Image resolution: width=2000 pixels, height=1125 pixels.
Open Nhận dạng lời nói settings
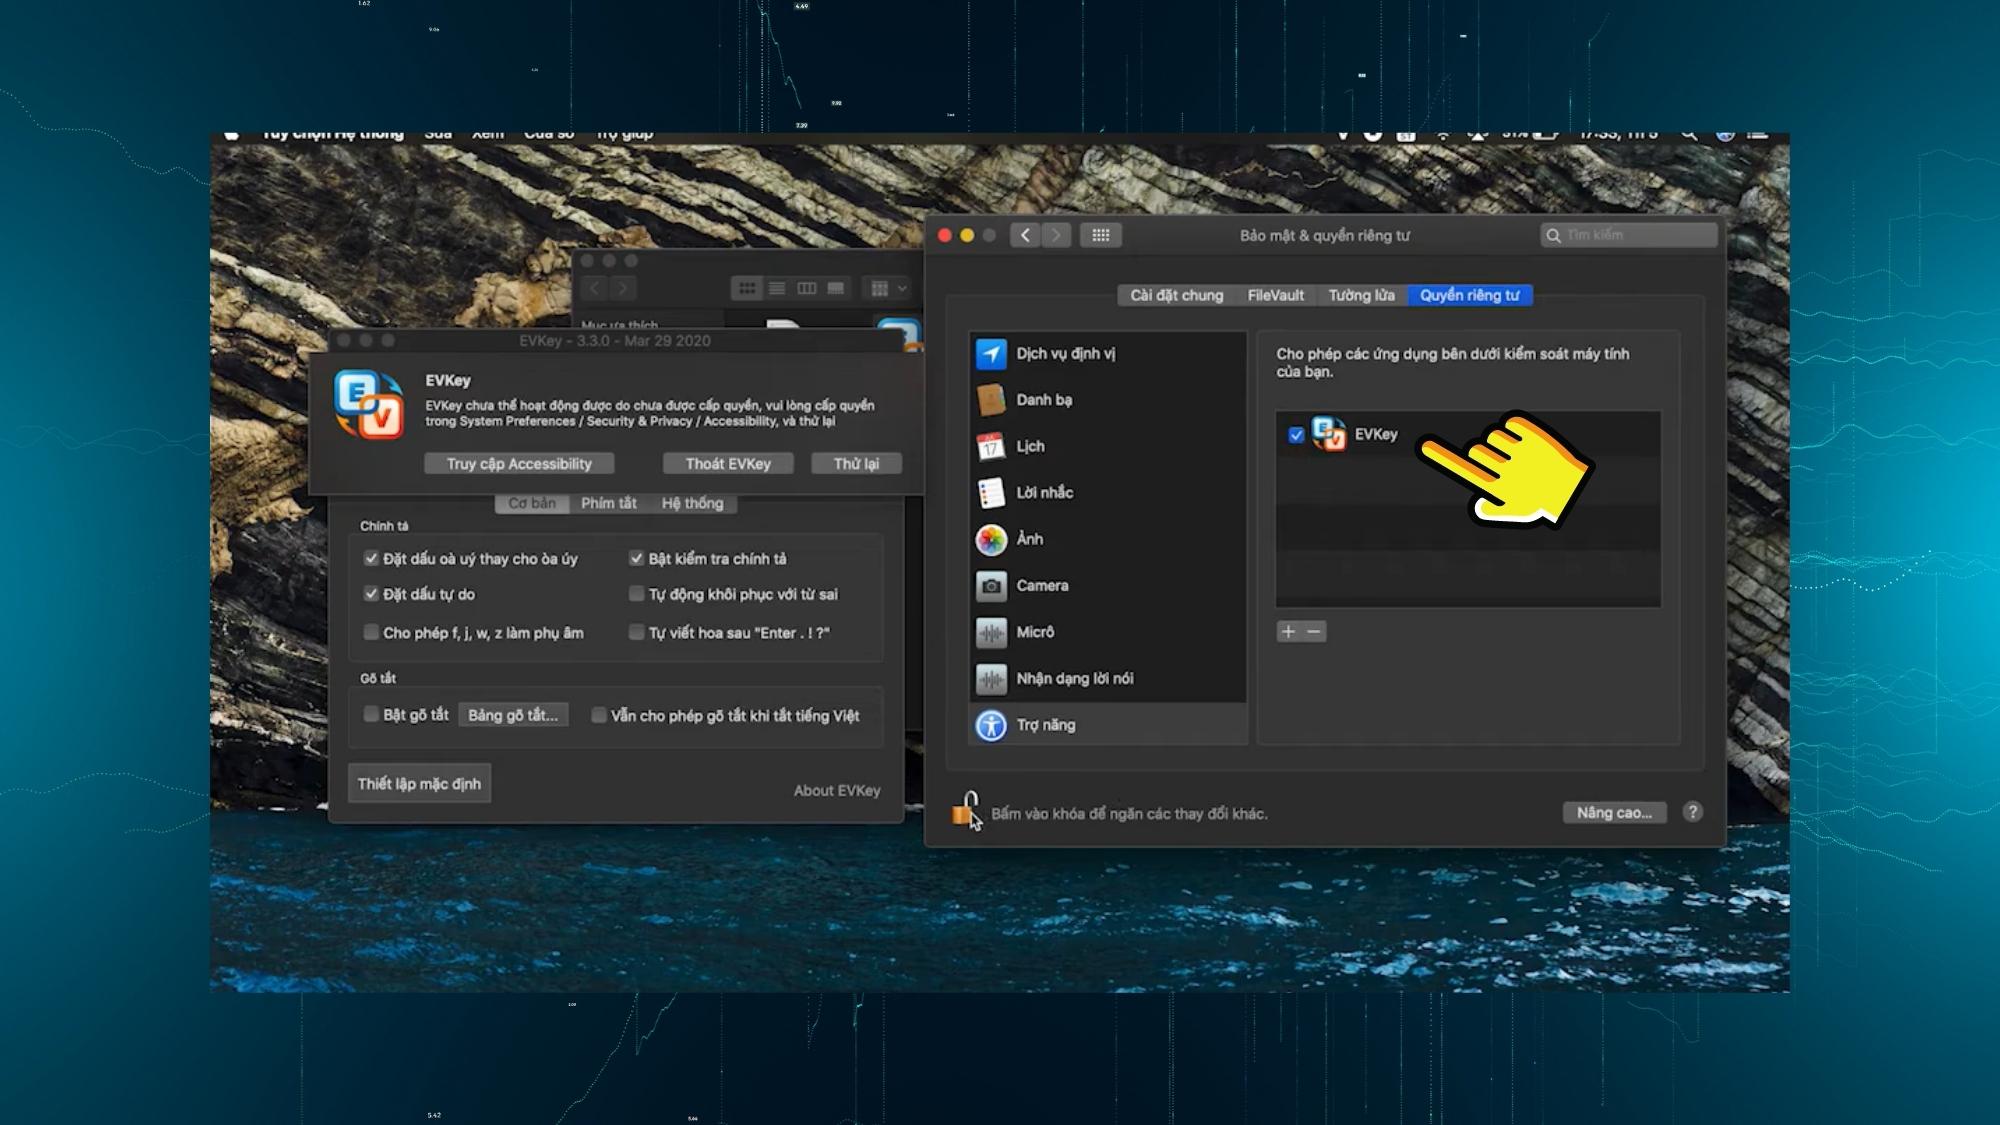[1075, 678]
